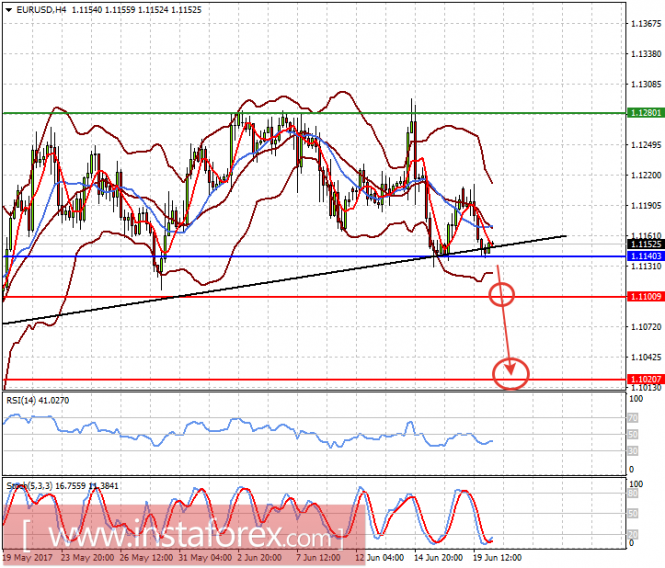Click the current price tag 1.11525
The height and width of the screenshot is (568, 665).
tap(643, 244)
